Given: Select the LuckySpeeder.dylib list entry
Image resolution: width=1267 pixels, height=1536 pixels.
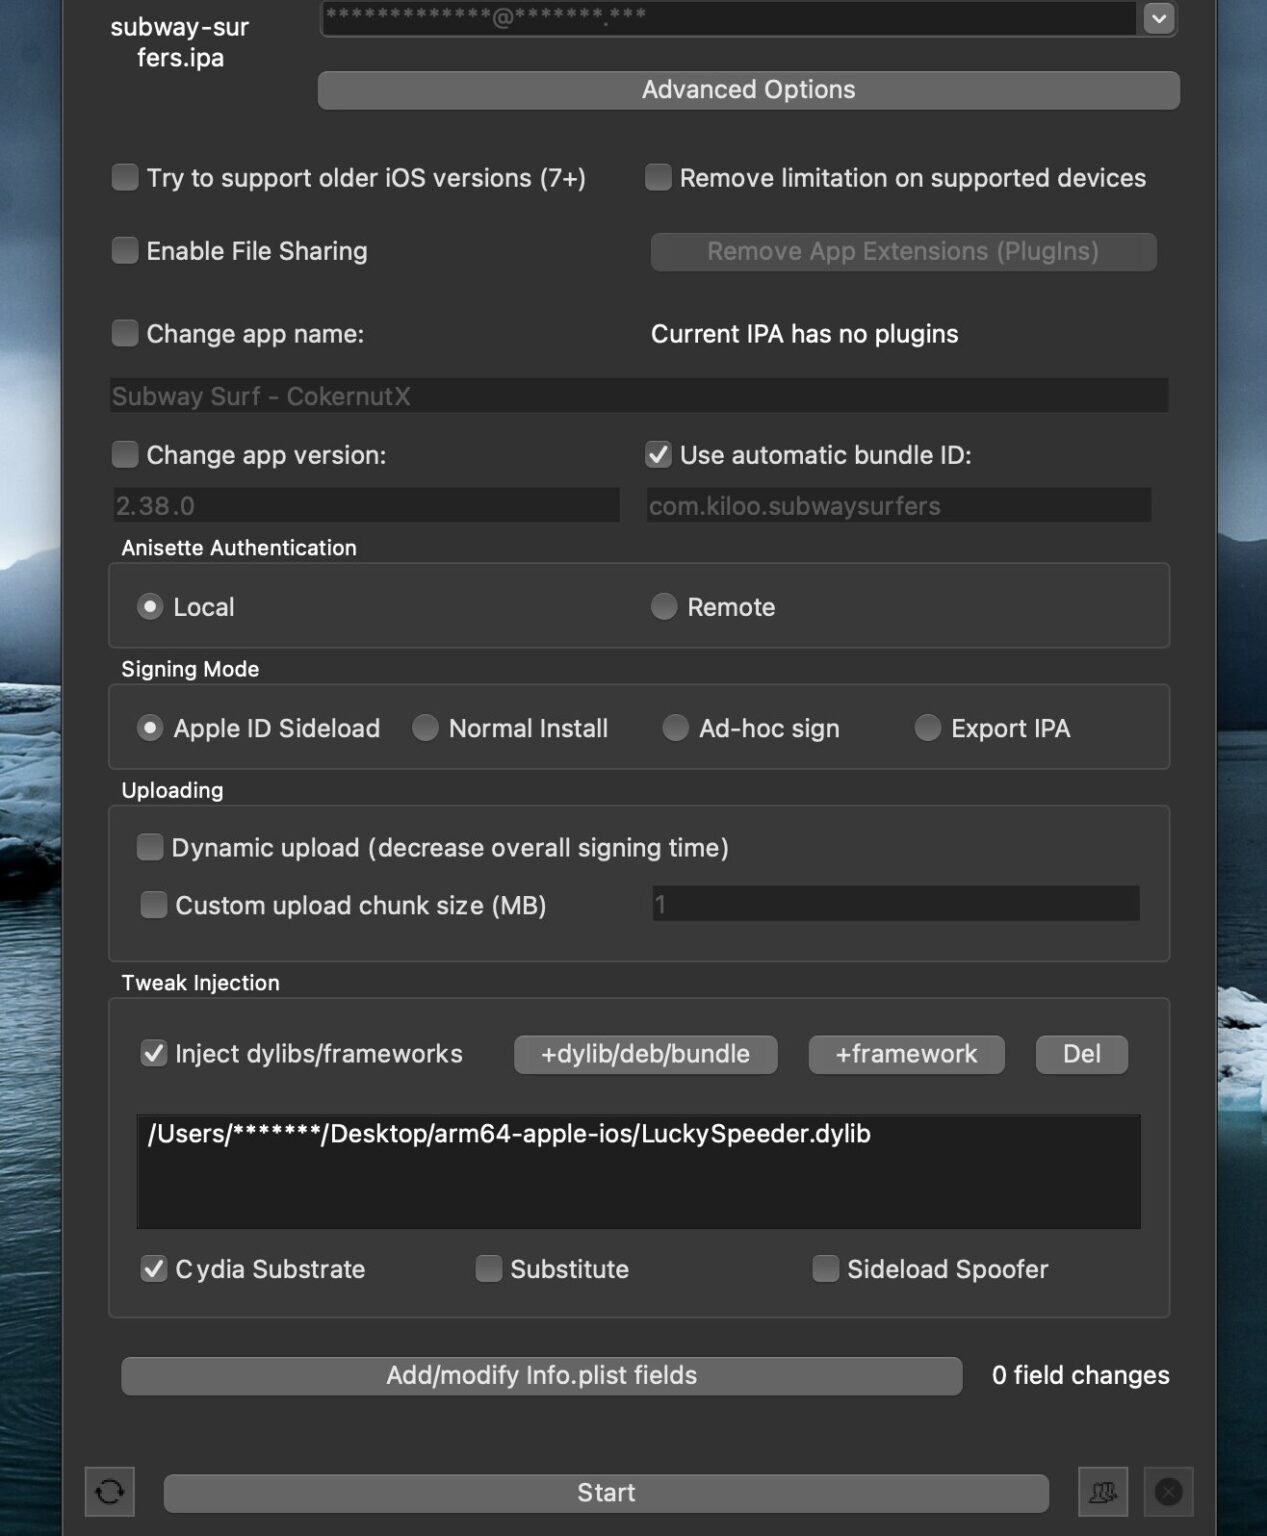Looking at the screenshot, I should click(x=508, y=1133).
